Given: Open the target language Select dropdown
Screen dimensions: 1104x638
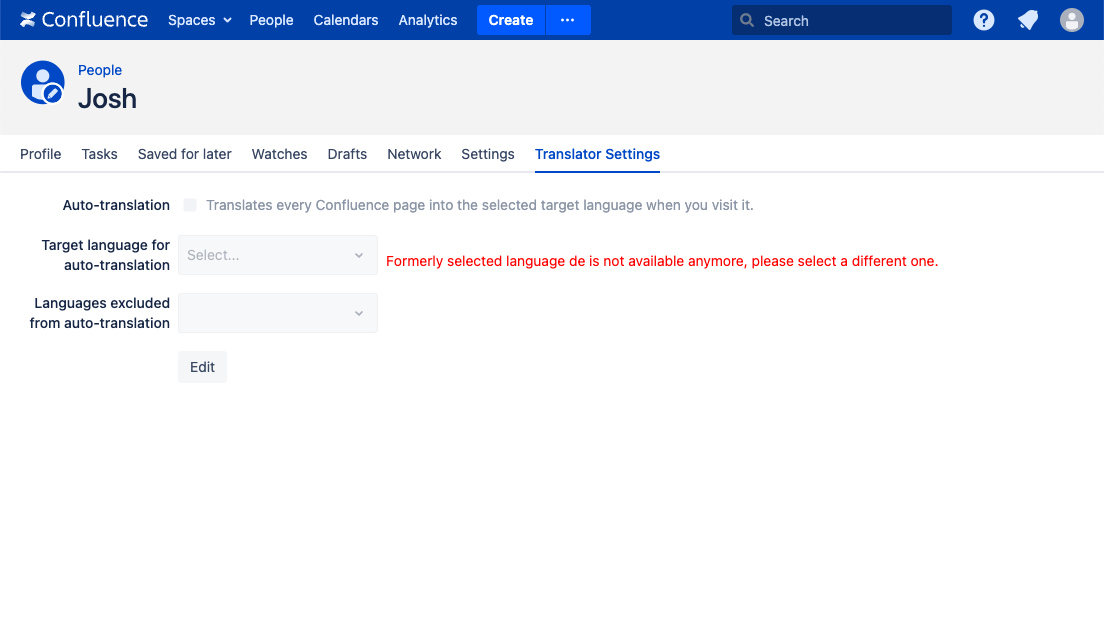Looking at the screenshot, I should tap(277, 255).
